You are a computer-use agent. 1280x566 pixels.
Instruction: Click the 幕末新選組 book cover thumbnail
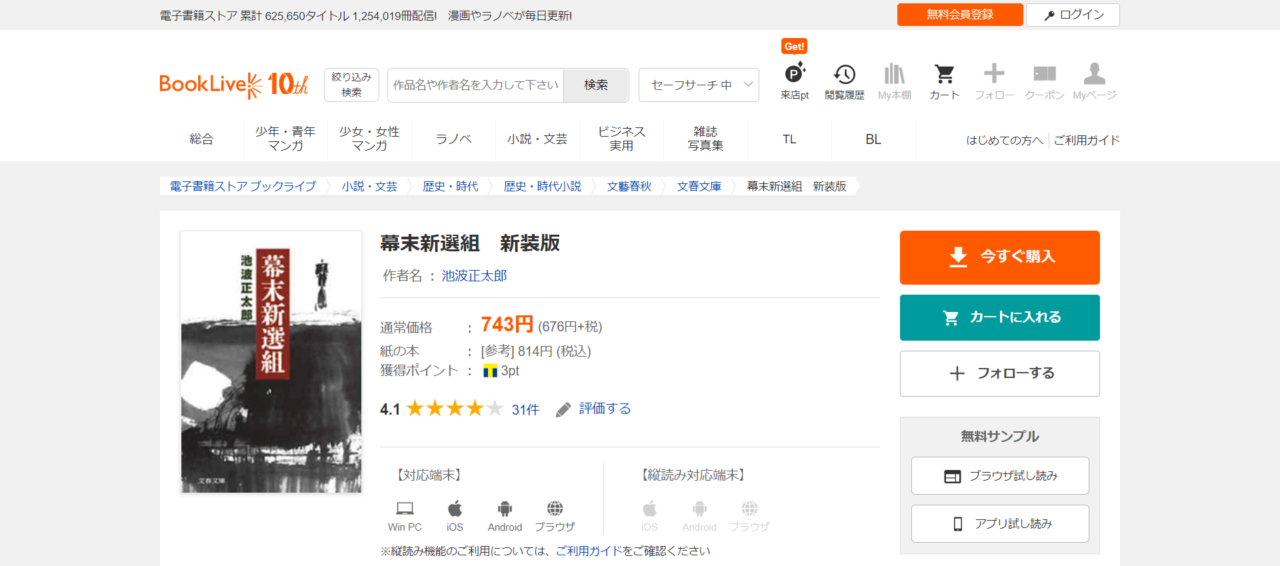pyautogui.click(x=271, y=362)
